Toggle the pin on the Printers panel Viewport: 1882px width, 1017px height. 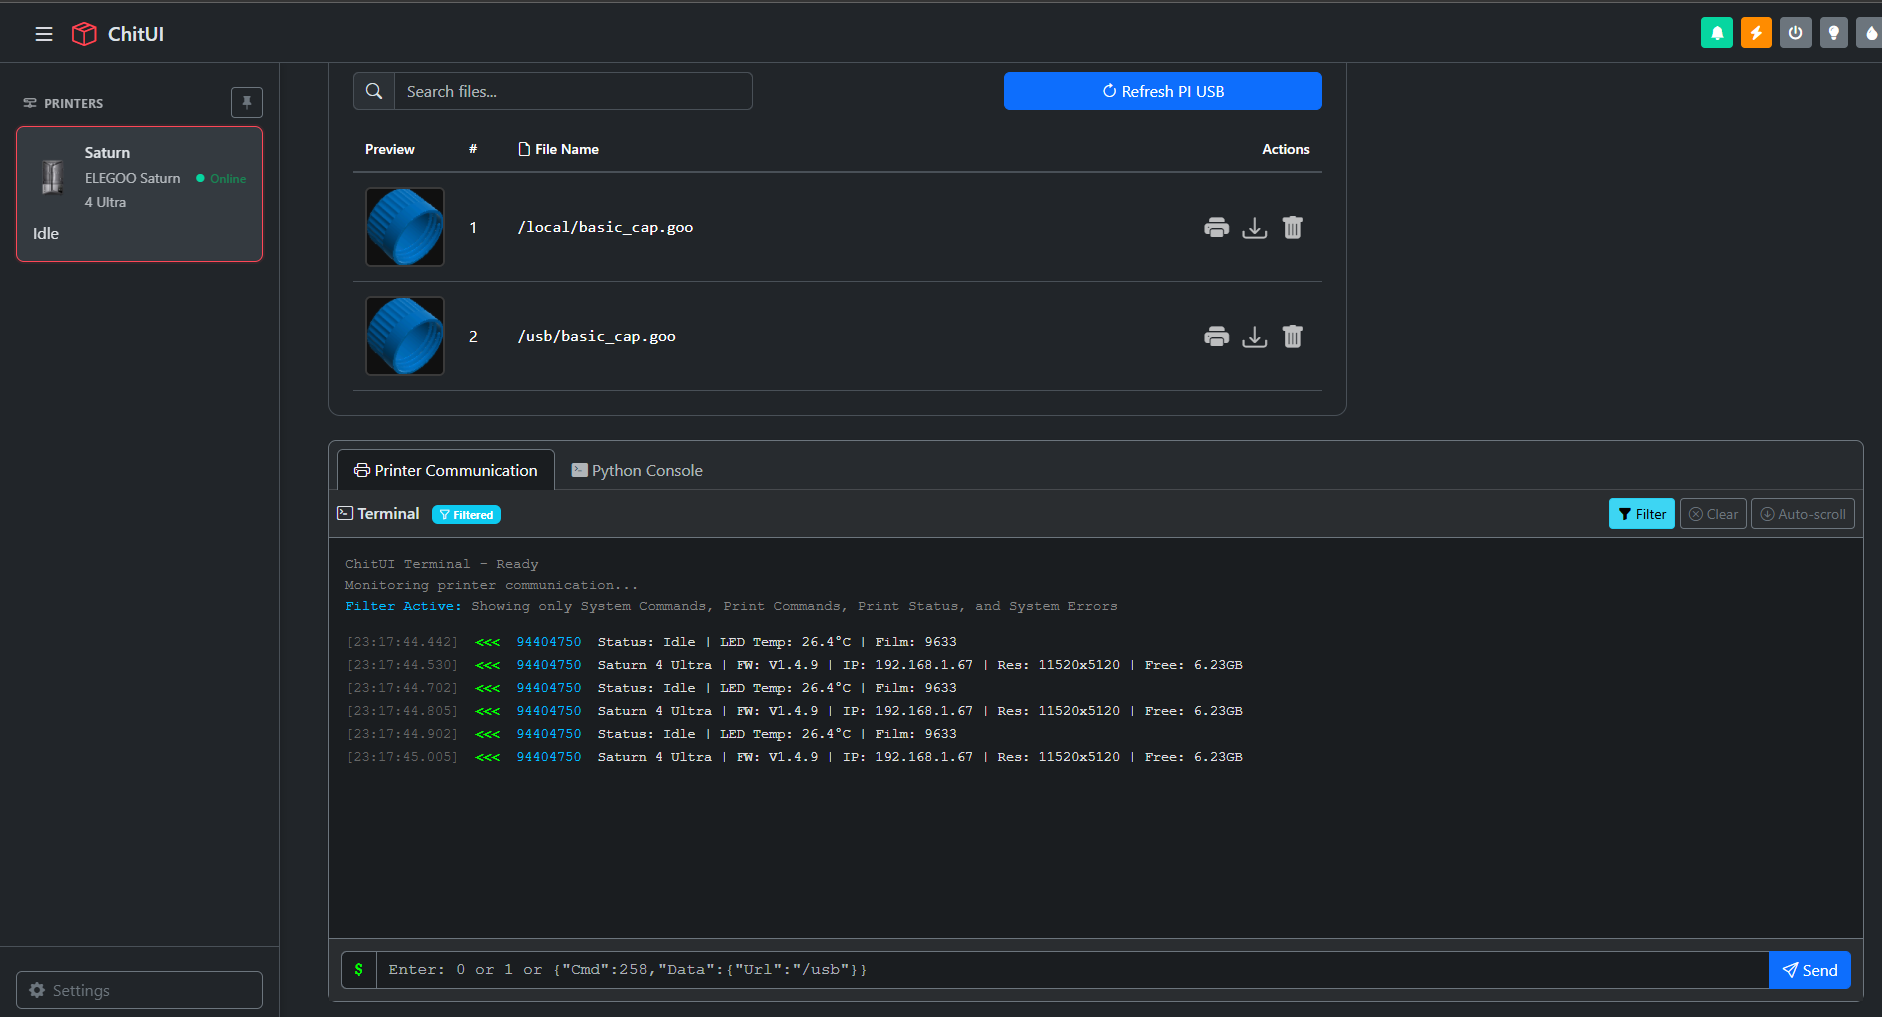tap(246, 102)
